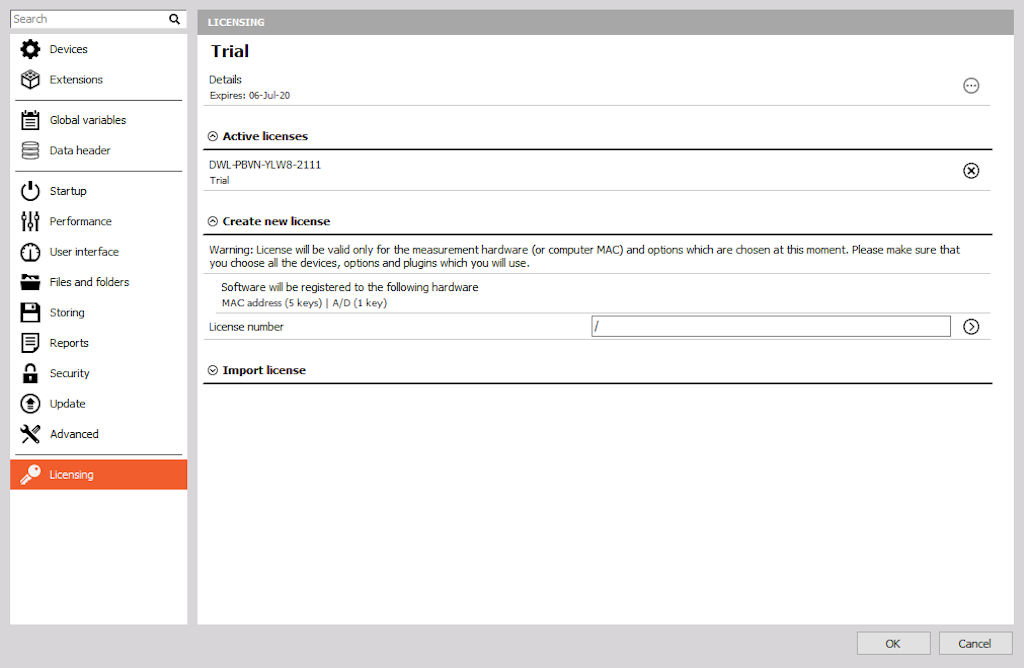1024x668 pixels.
Task: Click the Data header database icon
Action: pos(30,150)
